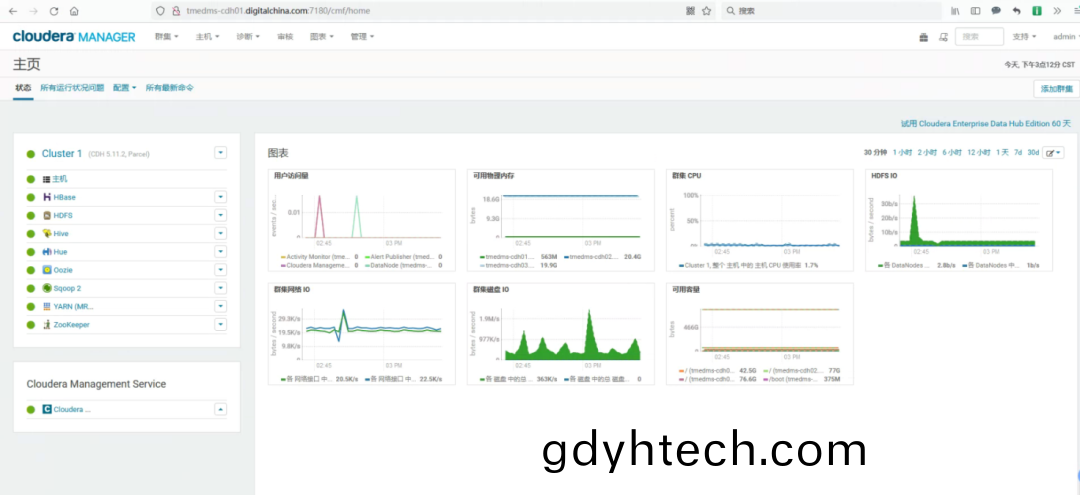1080x495 pixels.
Task: Click the browser forward arrow
Action: coord(33,11)
